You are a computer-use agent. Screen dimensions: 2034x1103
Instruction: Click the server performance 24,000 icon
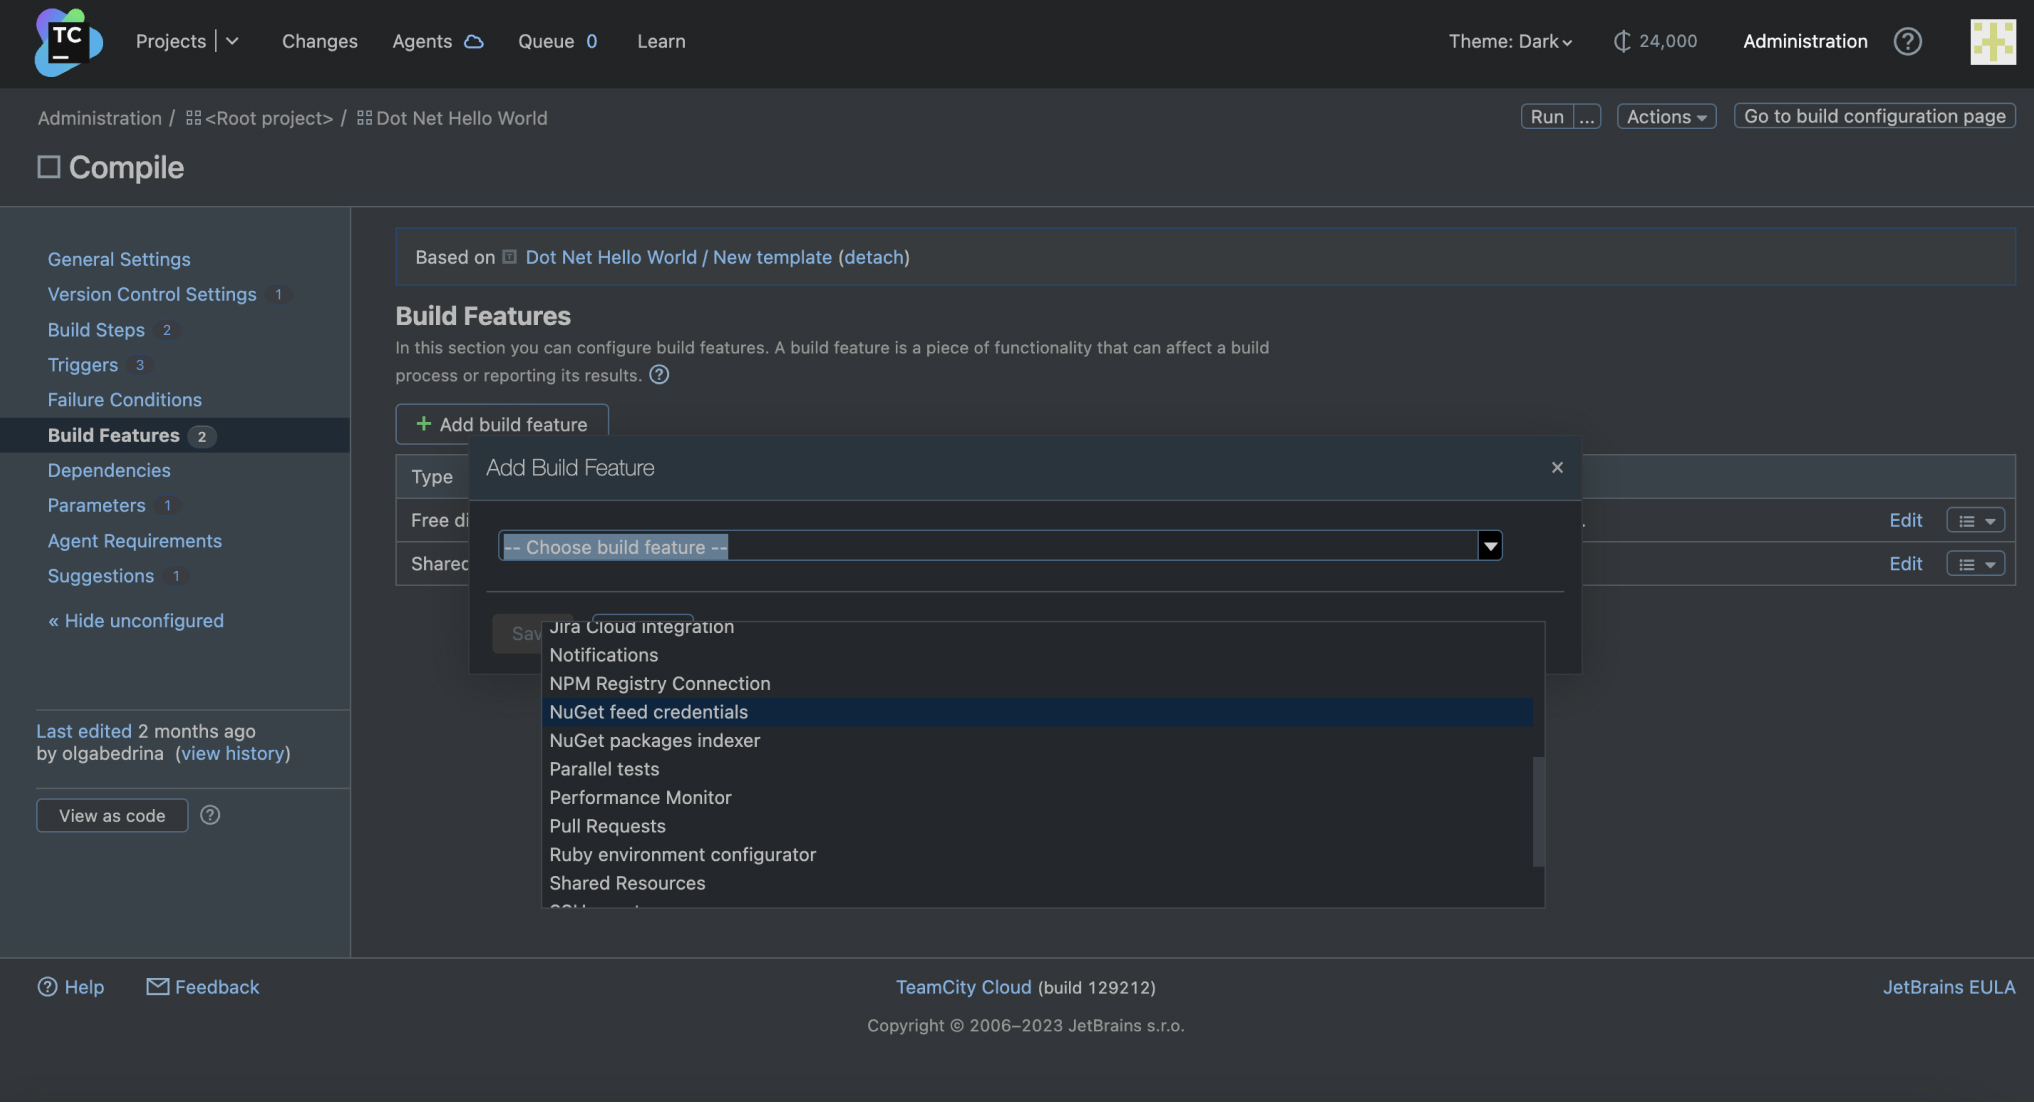[1621, 39]
